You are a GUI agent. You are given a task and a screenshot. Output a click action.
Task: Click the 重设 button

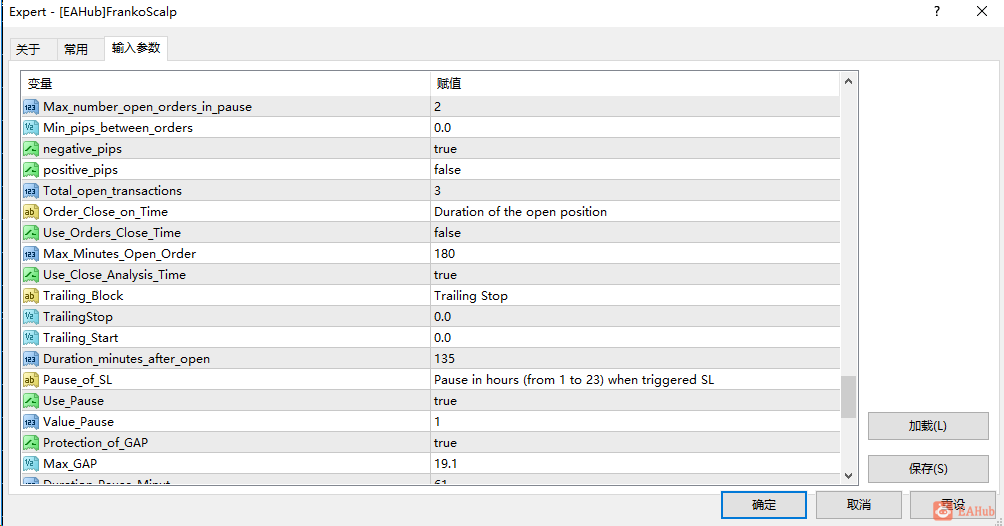pos(953,505)
